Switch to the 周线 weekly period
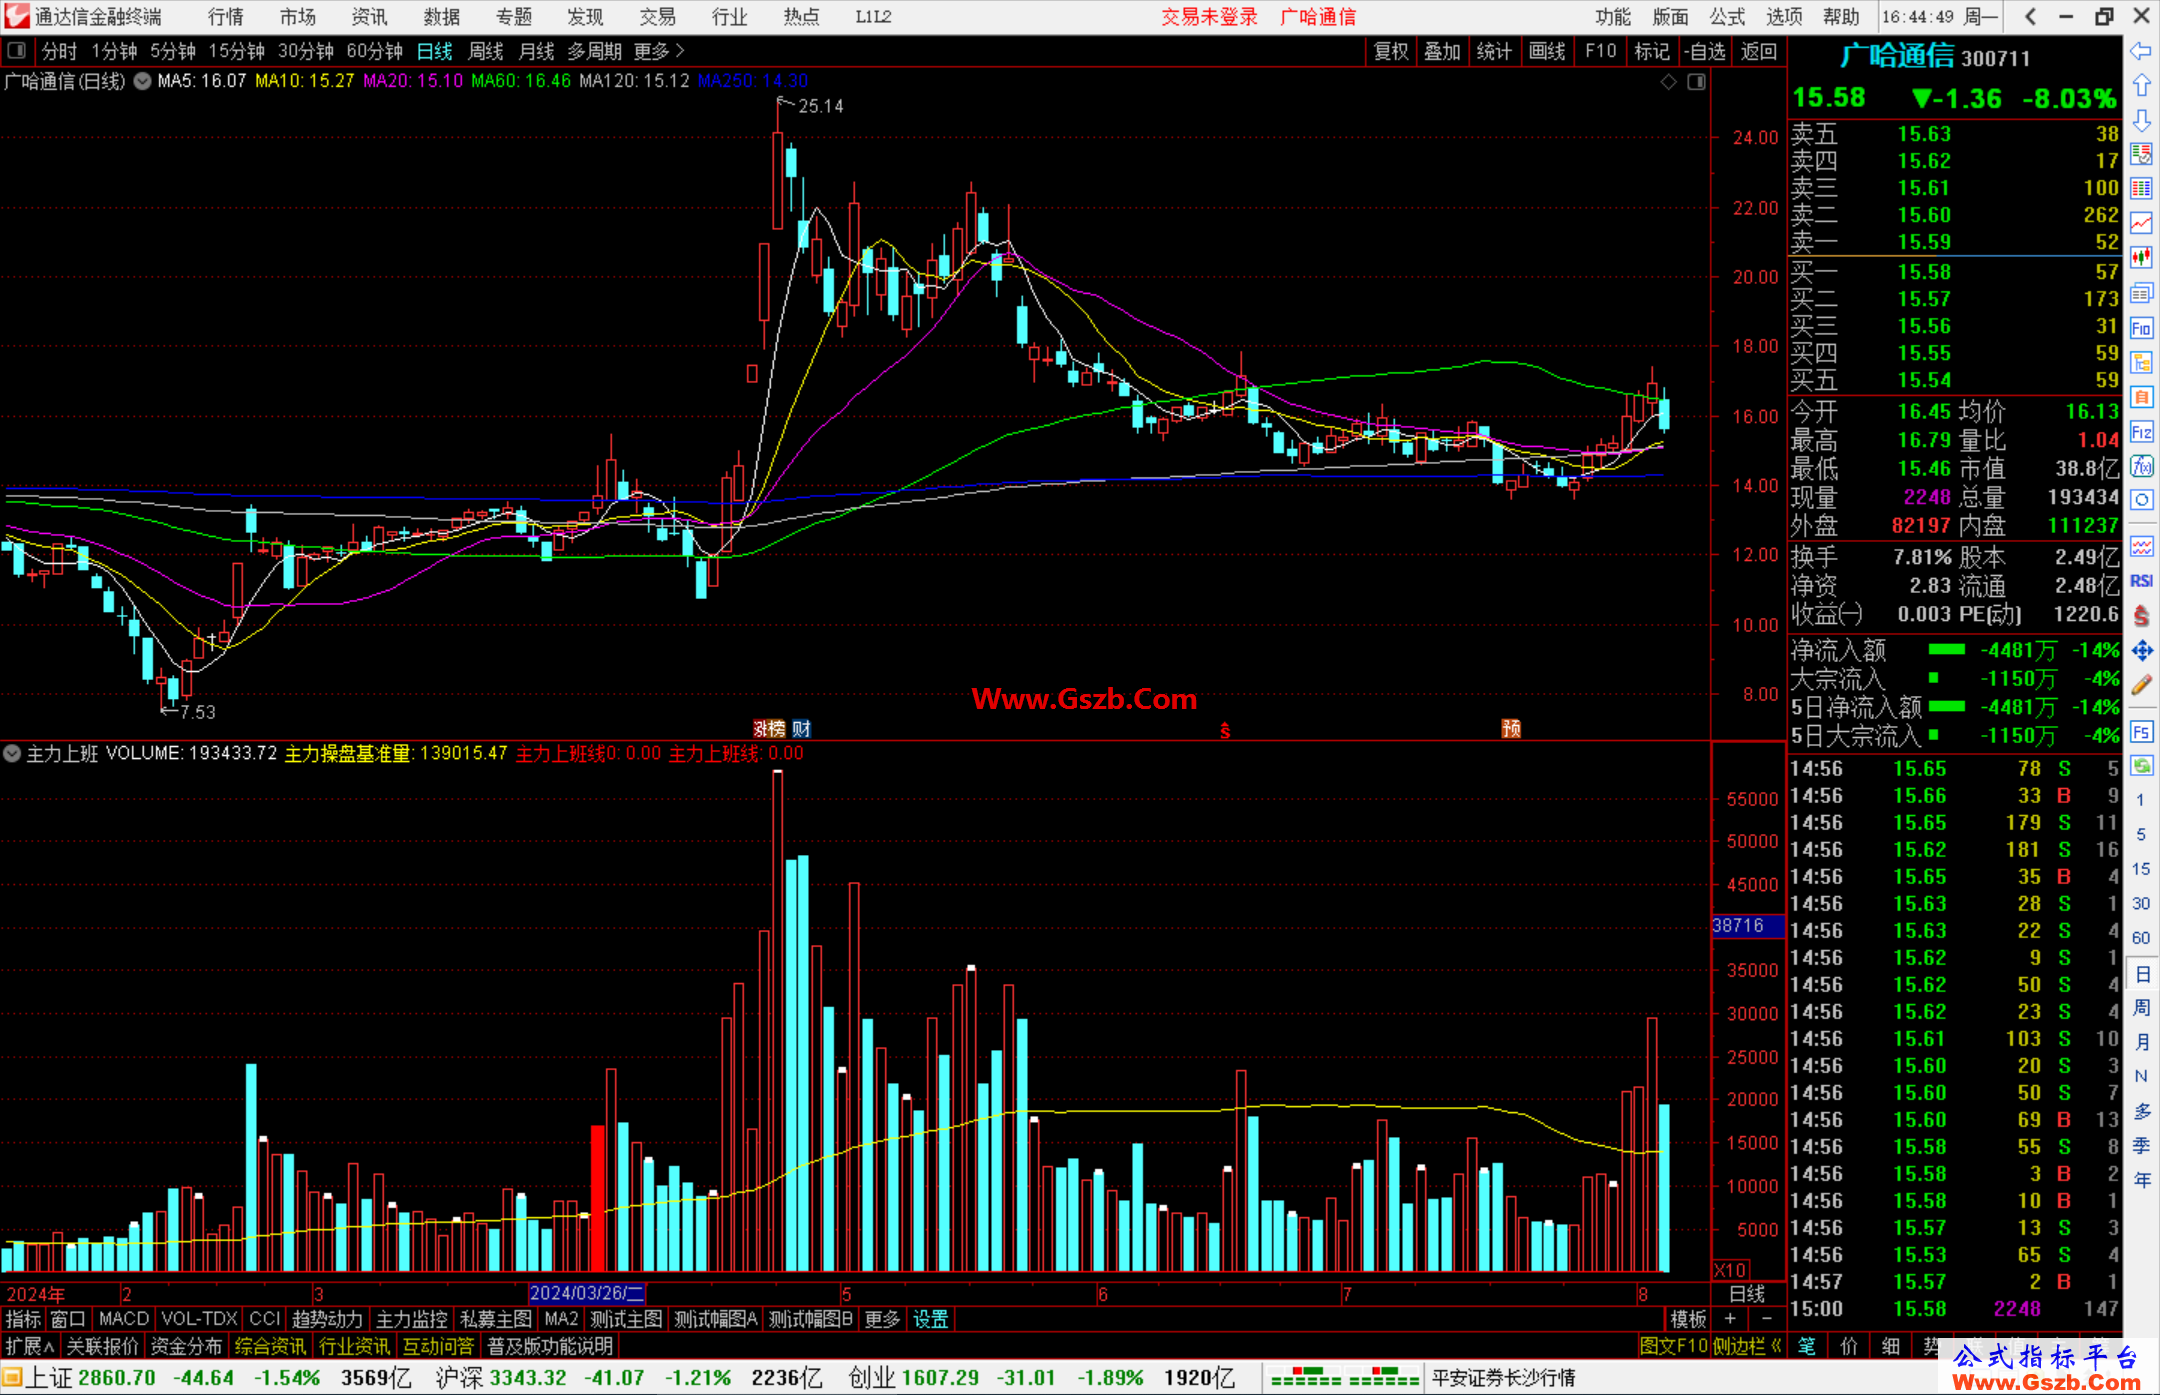Screen dimensions: 2160x1395 [486, 51]
